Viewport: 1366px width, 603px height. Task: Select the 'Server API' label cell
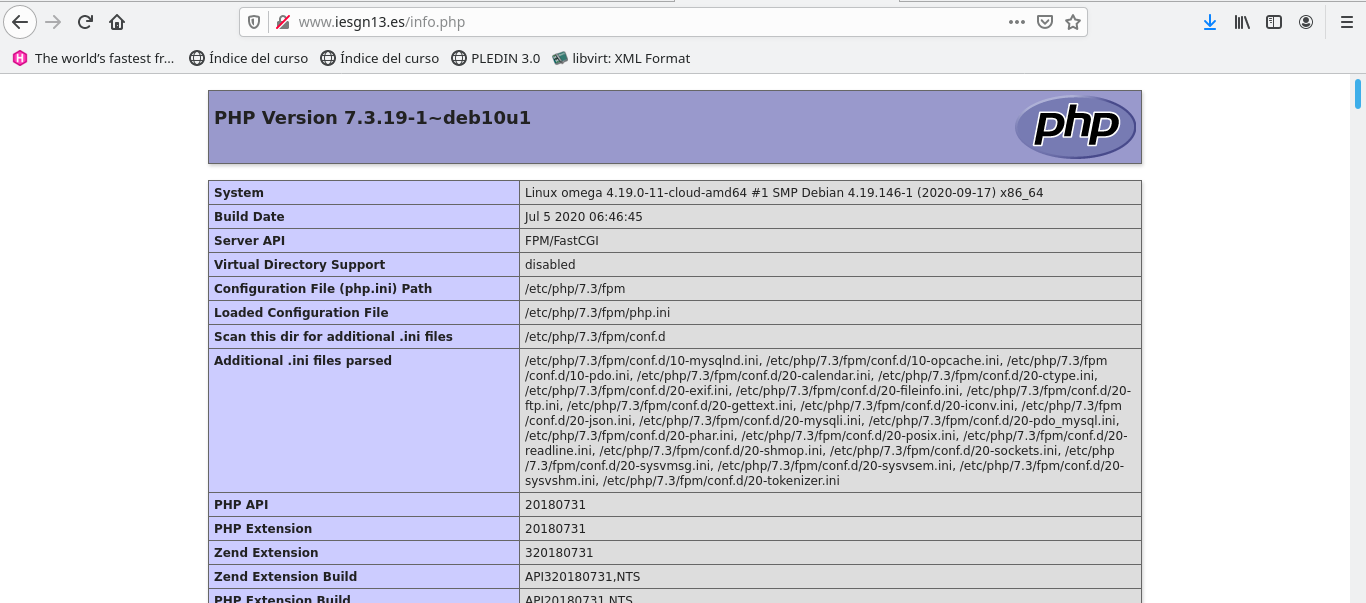(x=364, y=241)
